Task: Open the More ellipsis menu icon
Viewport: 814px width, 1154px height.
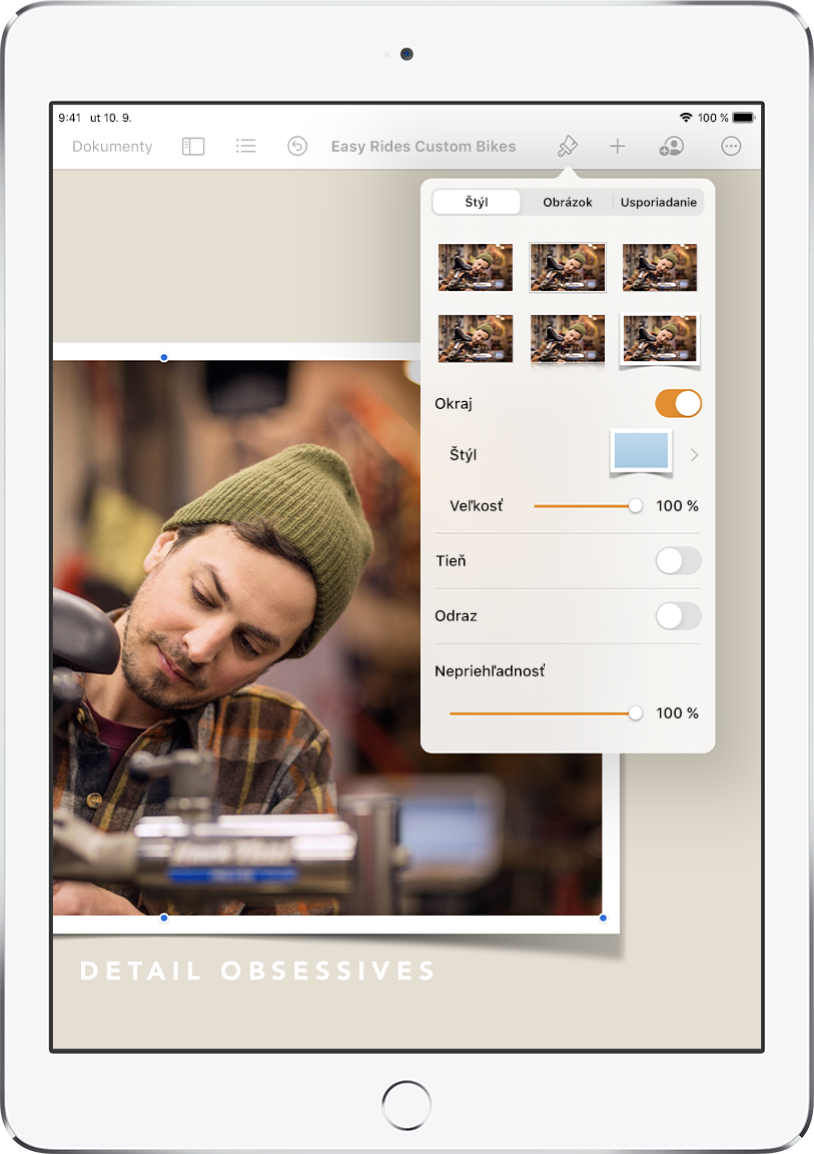Action: point(731,146)
